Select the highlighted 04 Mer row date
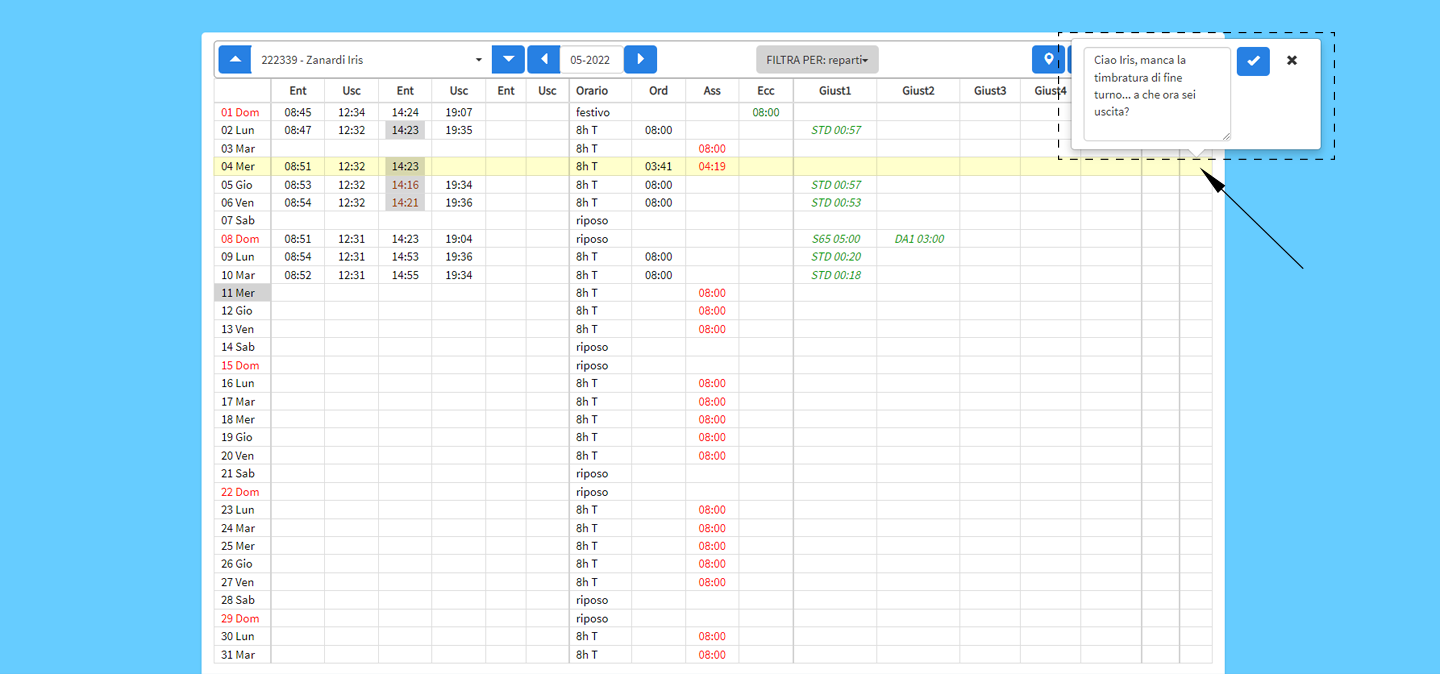 [239, 167]
